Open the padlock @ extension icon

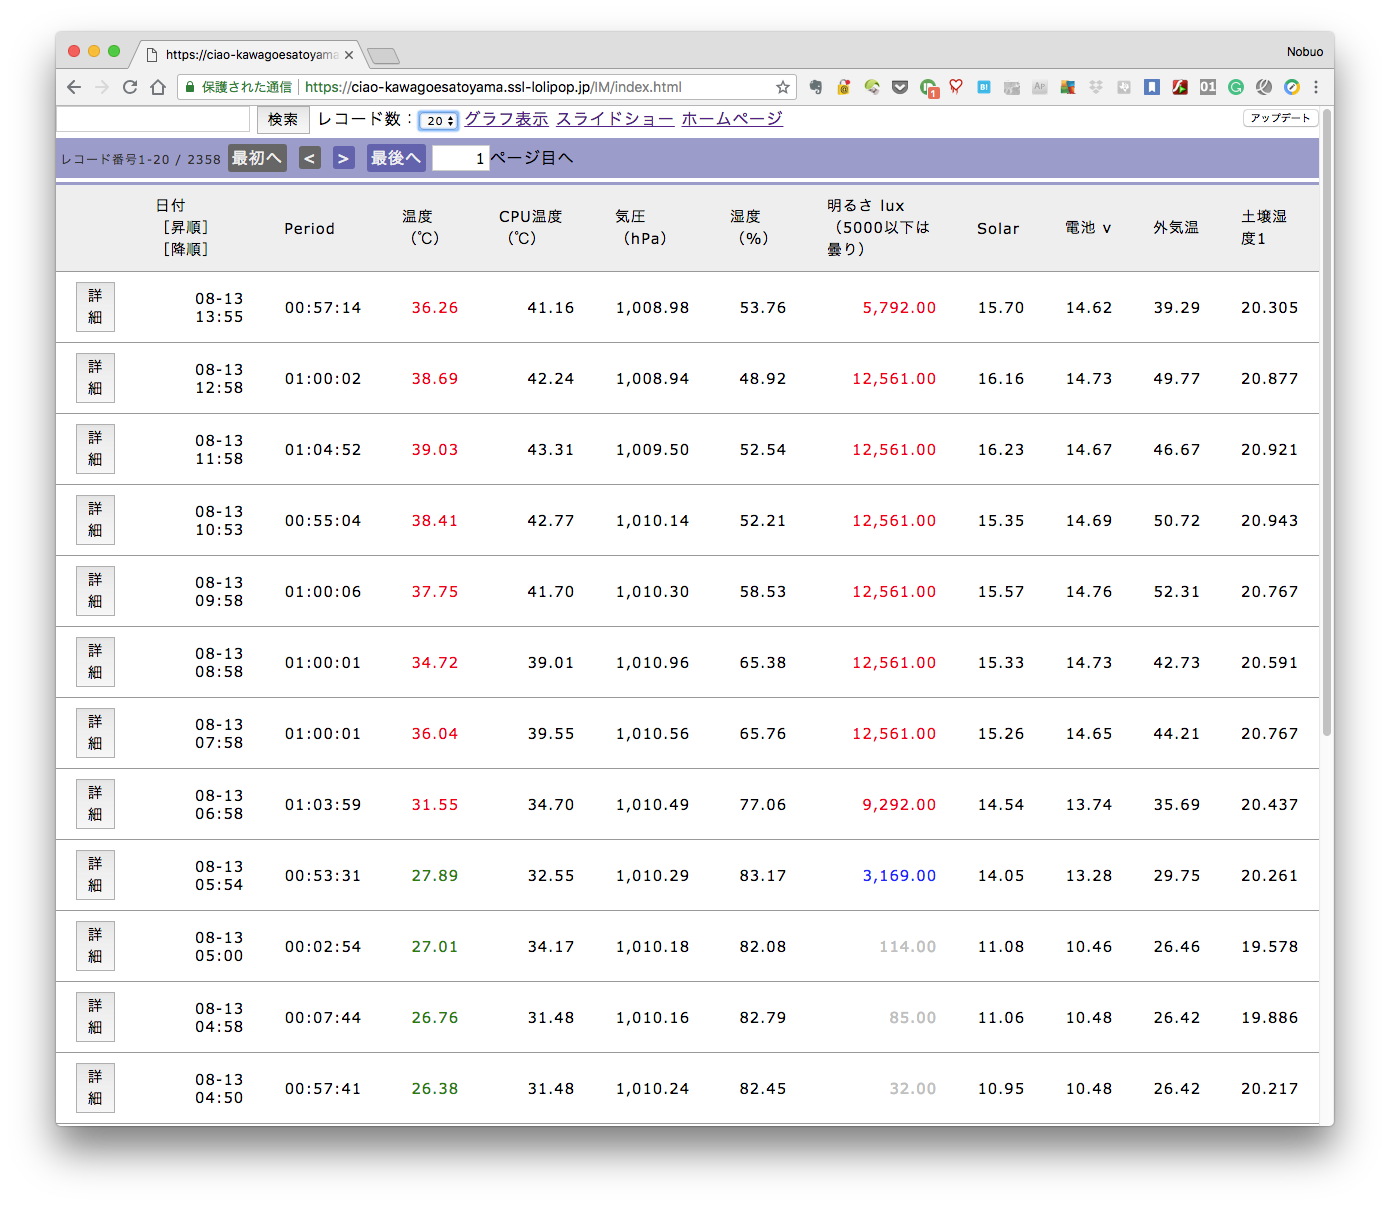pyautogui.click(x=844, y=87)
